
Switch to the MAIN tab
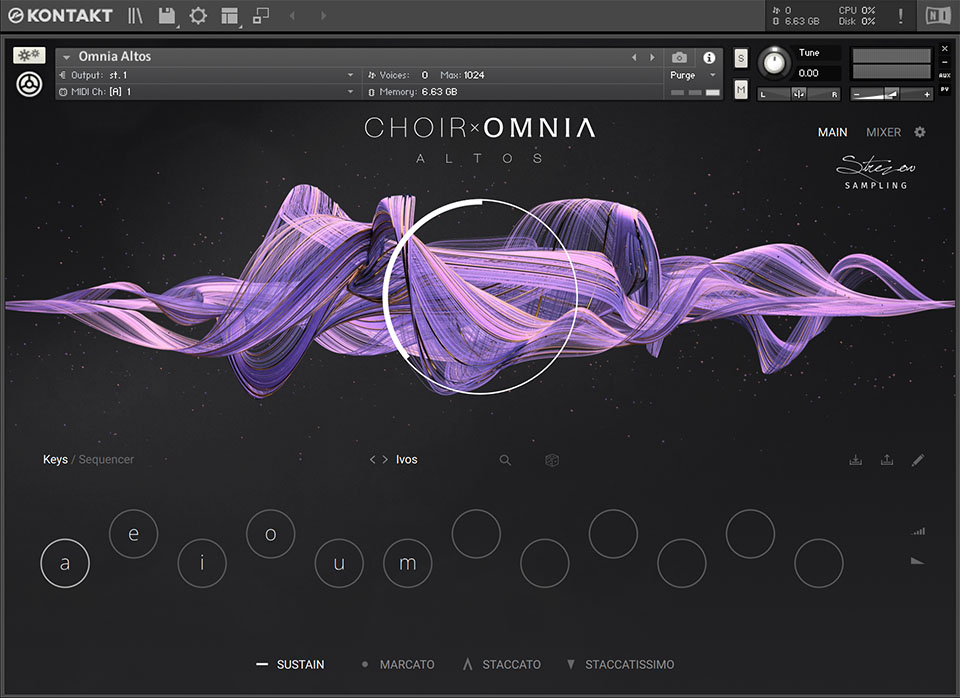pyautogui.click(x=833, y=132)
